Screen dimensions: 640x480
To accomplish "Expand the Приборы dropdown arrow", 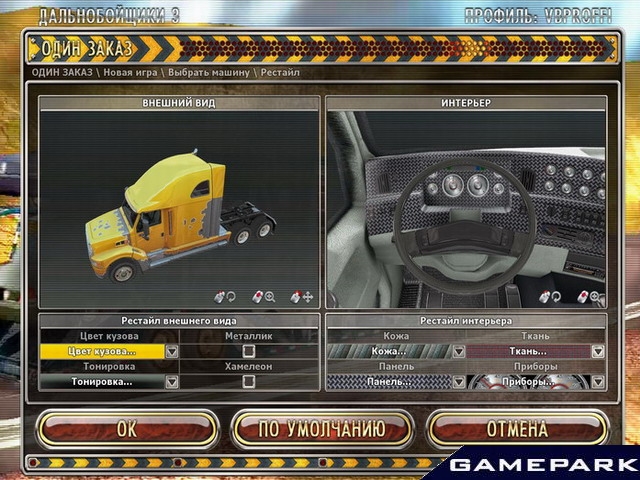I will pyautogui.click(x=598, y=382).
